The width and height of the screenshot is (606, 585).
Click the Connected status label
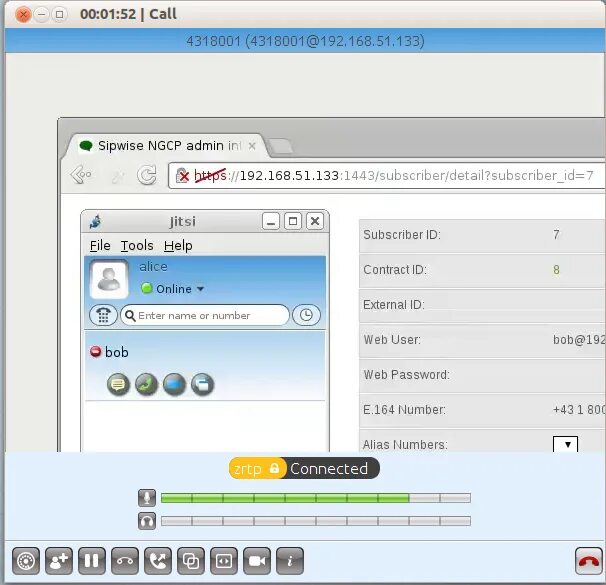(x=329, y=468)
